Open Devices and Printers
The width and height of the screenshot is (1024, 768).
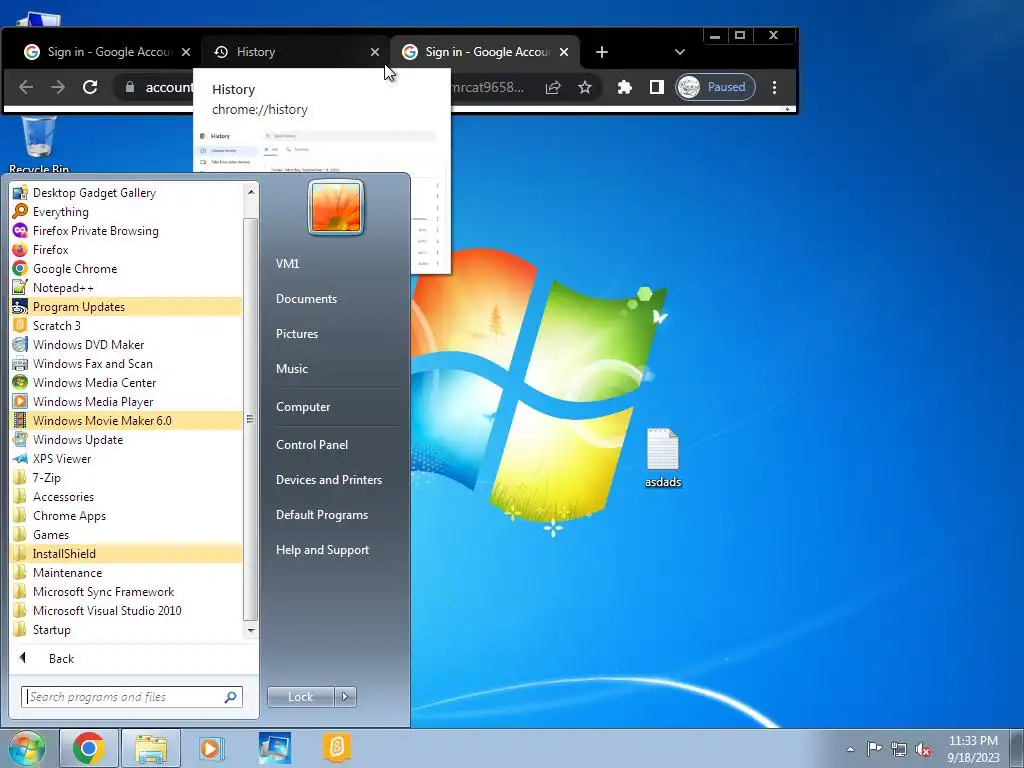pyautogui.click(x=329, y=480)
